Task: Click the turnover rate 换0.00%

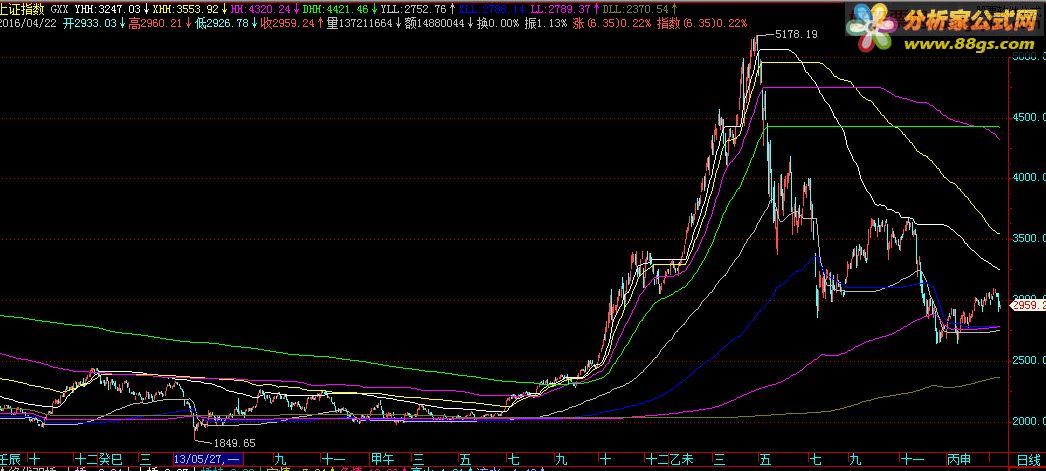Action: [498, 23]
